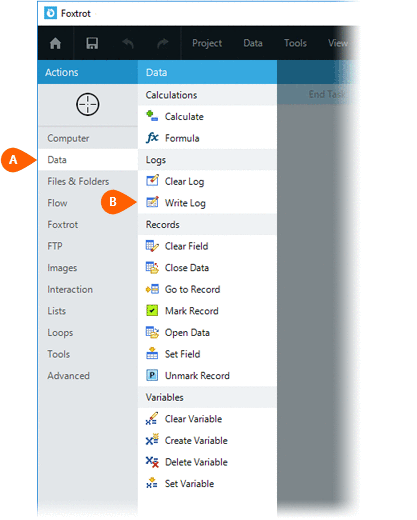Click the Open Data label
Screen dimensions: 417x520
click(x=187, y=333)
